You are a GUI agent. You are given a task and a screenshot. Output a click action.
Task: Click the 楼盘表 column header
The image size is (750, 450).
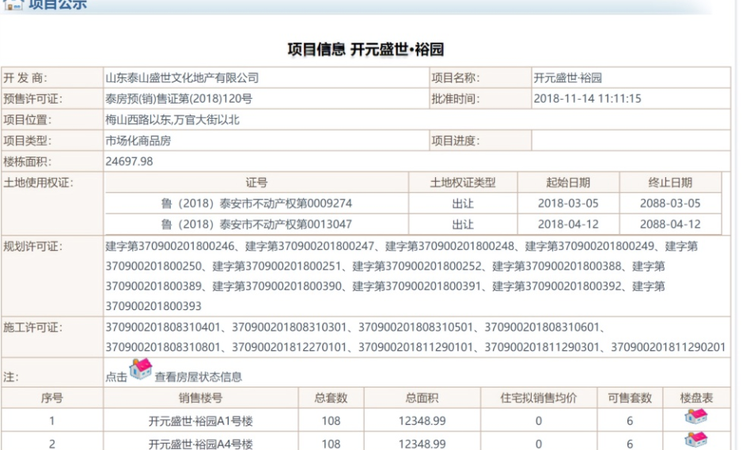click(696, 398)
